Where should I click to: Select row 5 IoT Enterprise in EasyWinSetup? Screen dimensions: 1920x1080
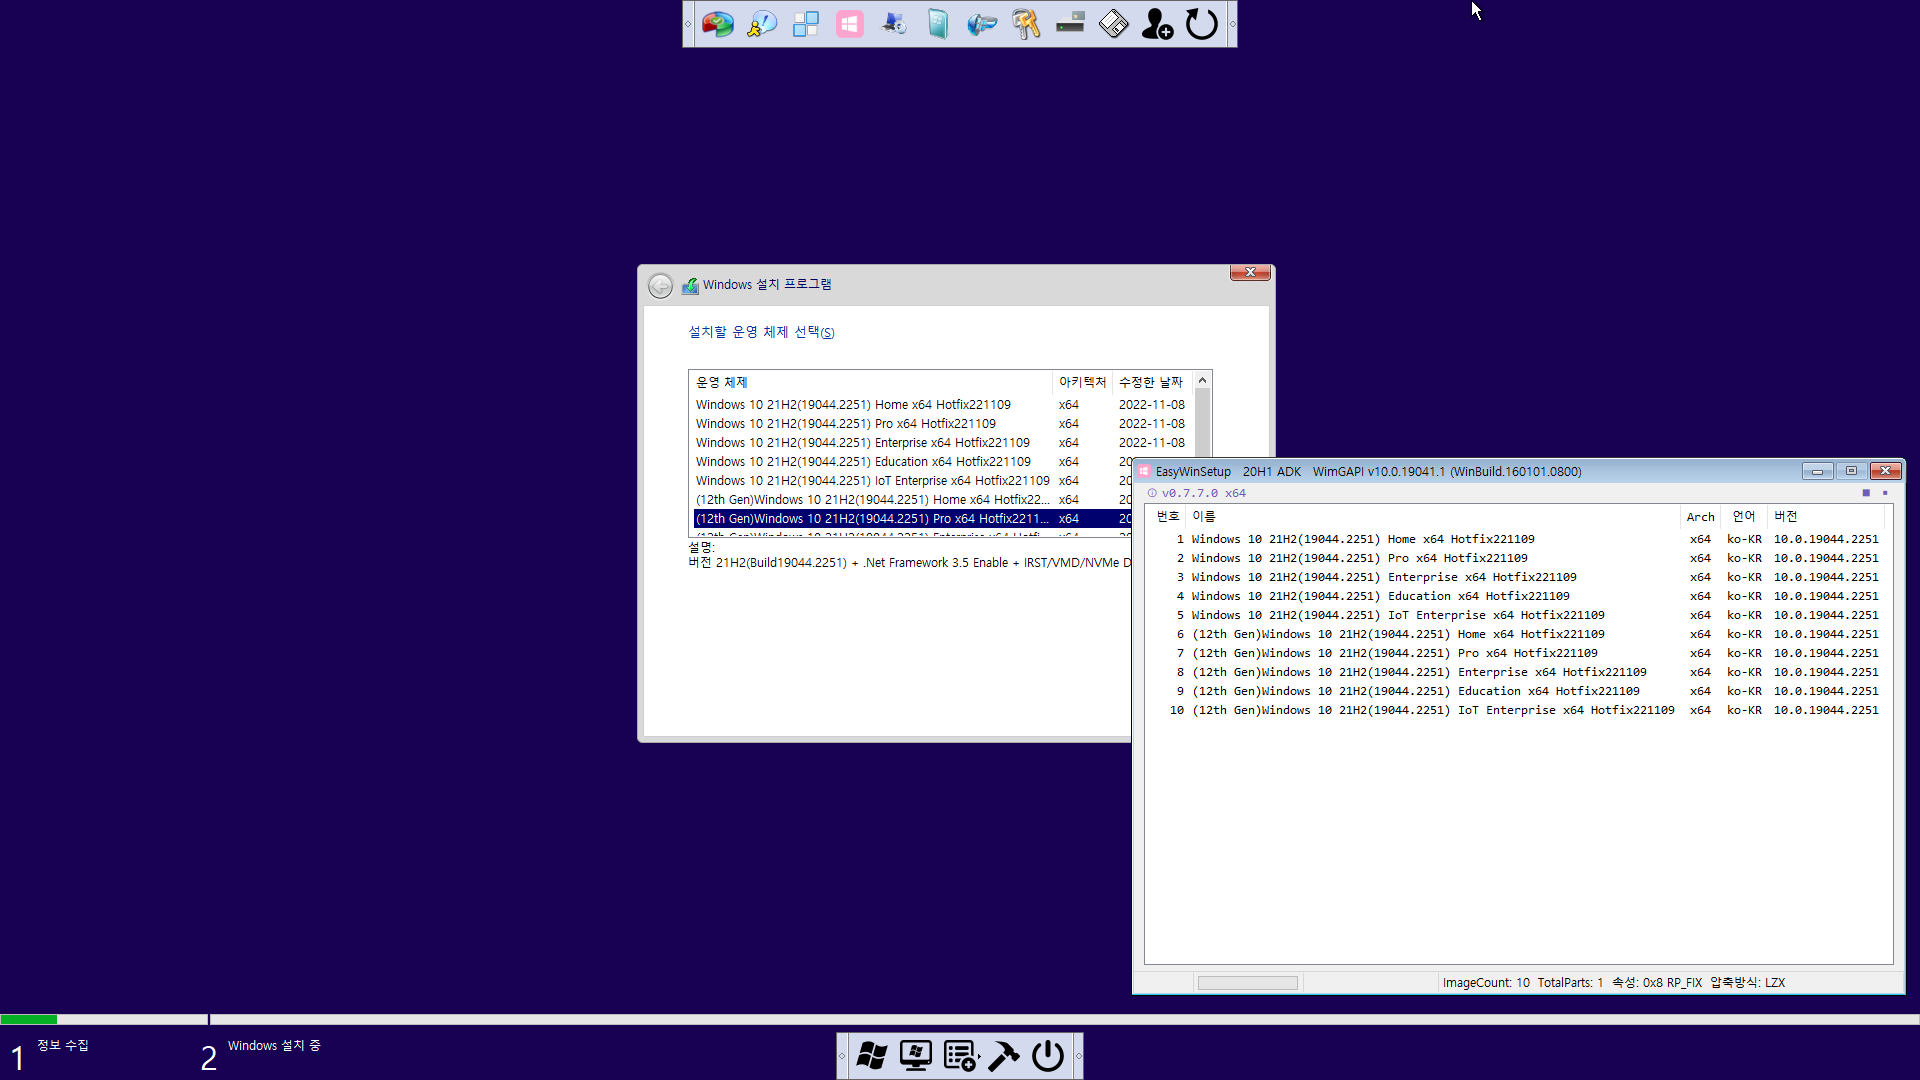tap(1517, 615)
